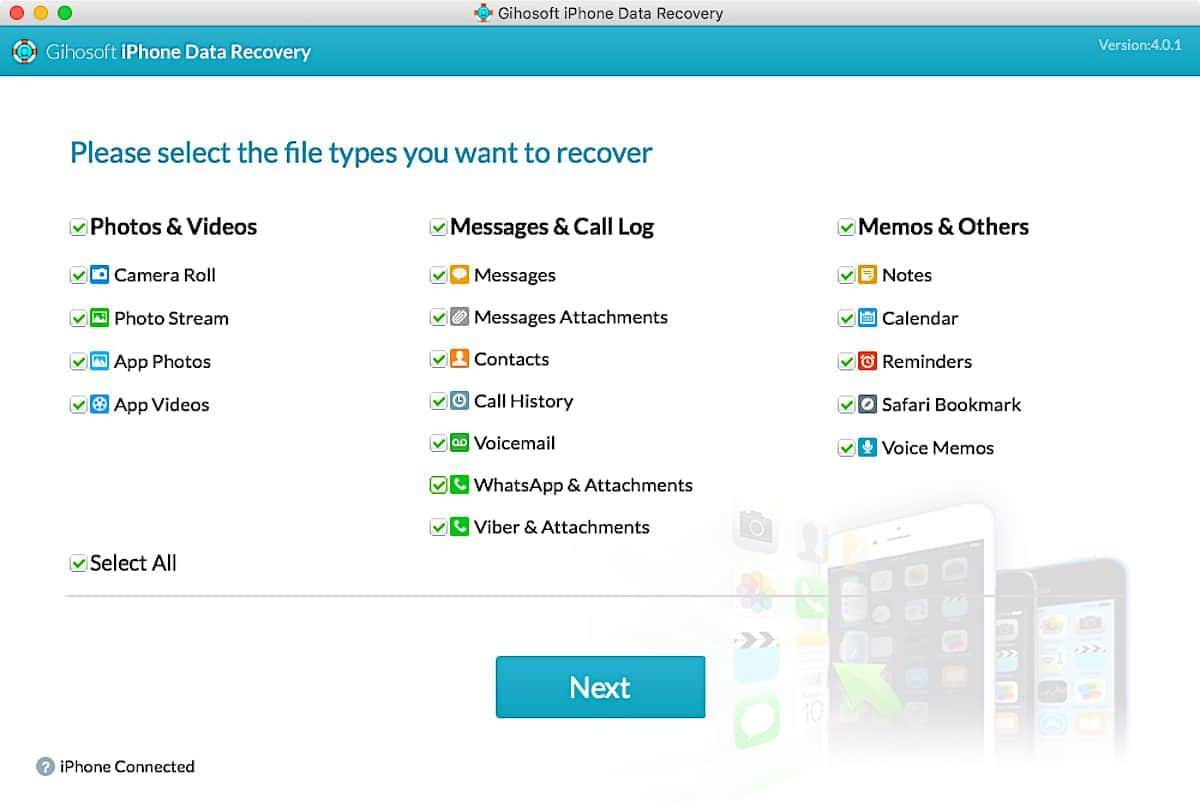Uncheck the Select All checkbox

coord(78,564)
